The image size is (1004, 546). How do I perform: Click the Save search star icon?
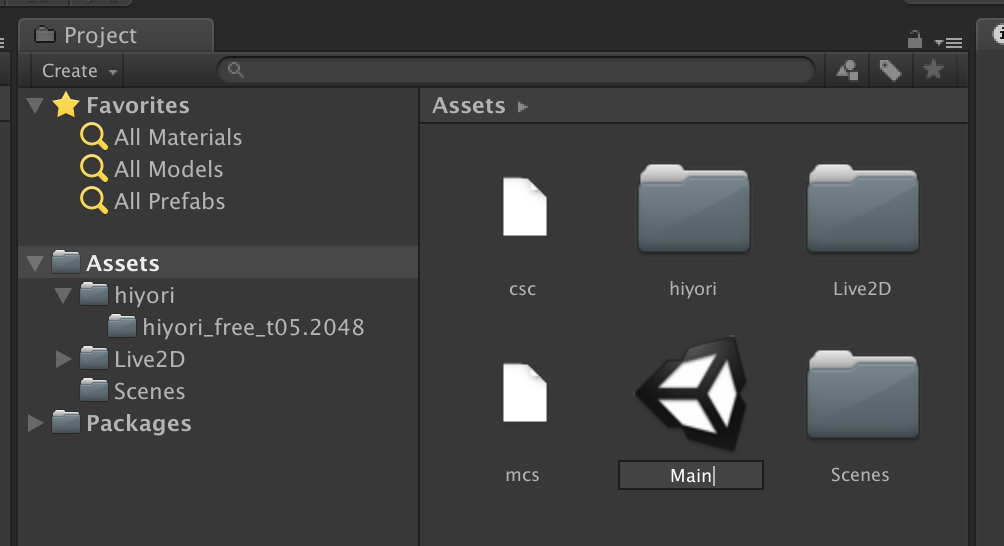coord(932,70)
